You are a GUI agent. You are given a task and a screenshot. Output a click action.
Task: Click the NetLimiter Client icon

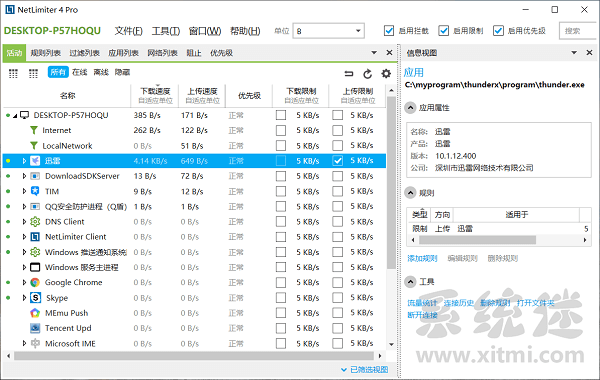[x=35, y=237]
